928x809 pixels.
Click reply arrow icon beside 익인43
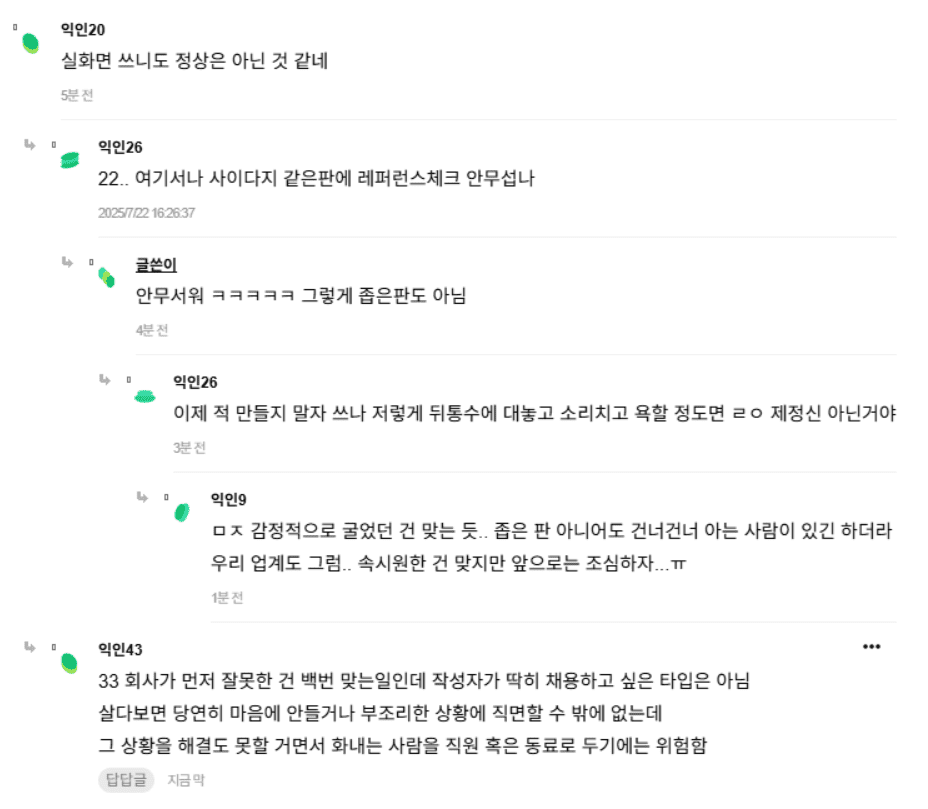[x=30, y=647]
